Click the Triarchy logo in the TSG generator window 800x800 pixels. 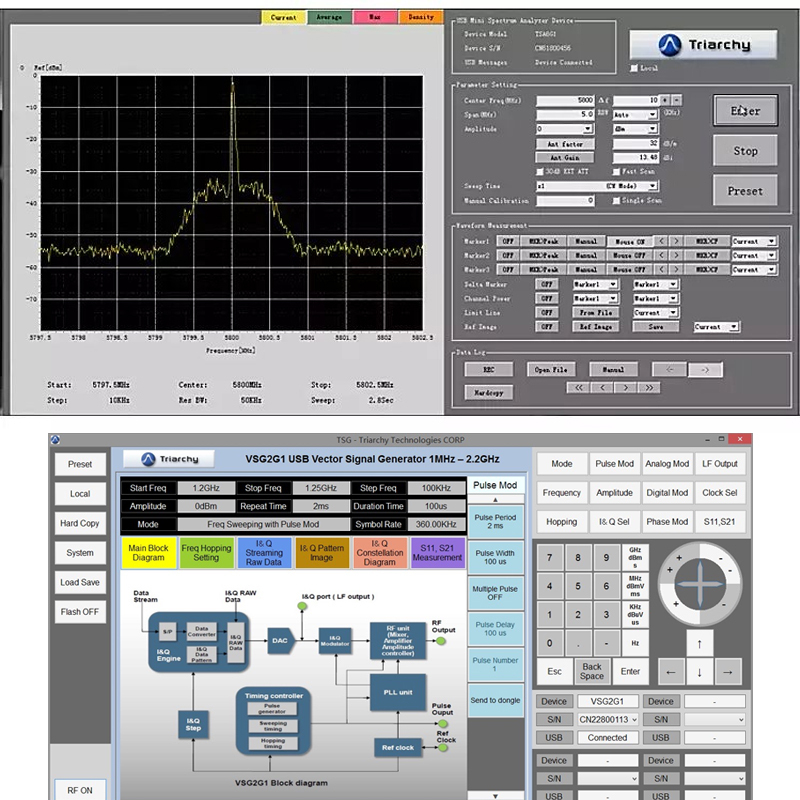[169, 459]
